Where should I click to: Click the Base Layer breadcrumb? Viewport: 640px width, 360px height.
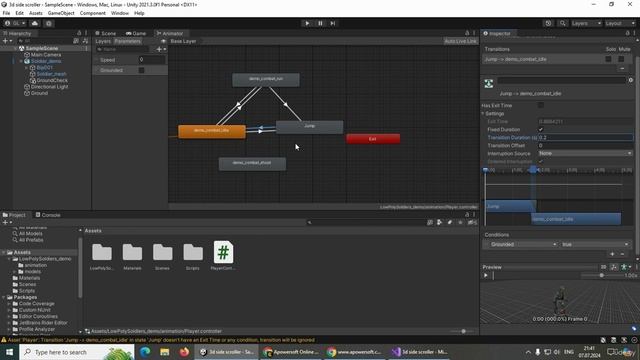(183, 41)
